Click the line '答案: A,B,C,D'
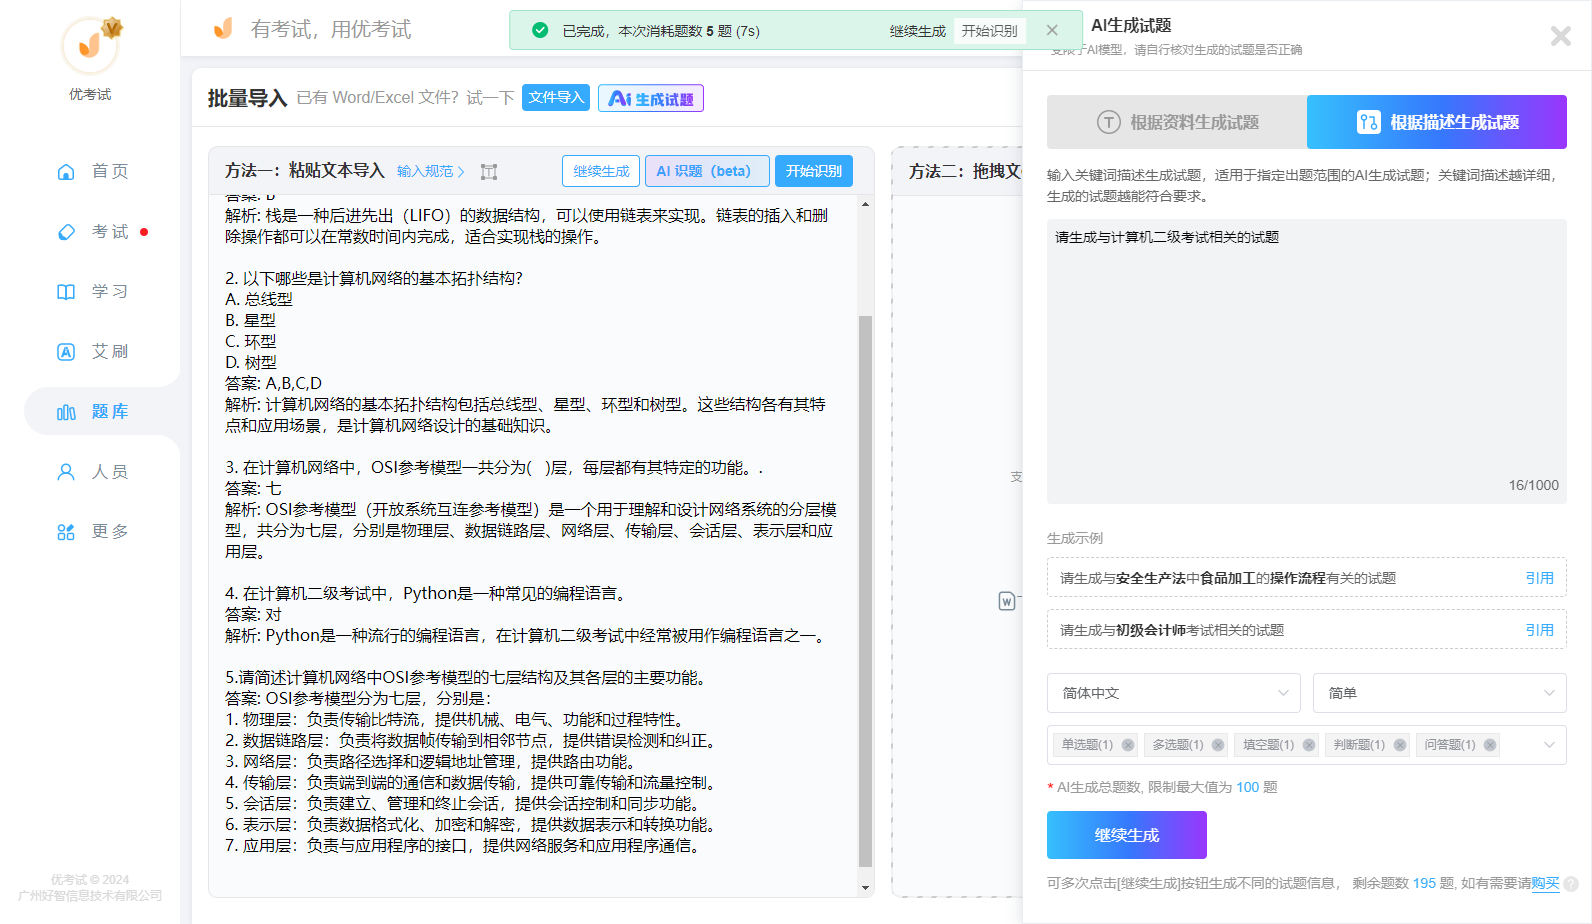The image size is (1592, 924). pos(273,383)
